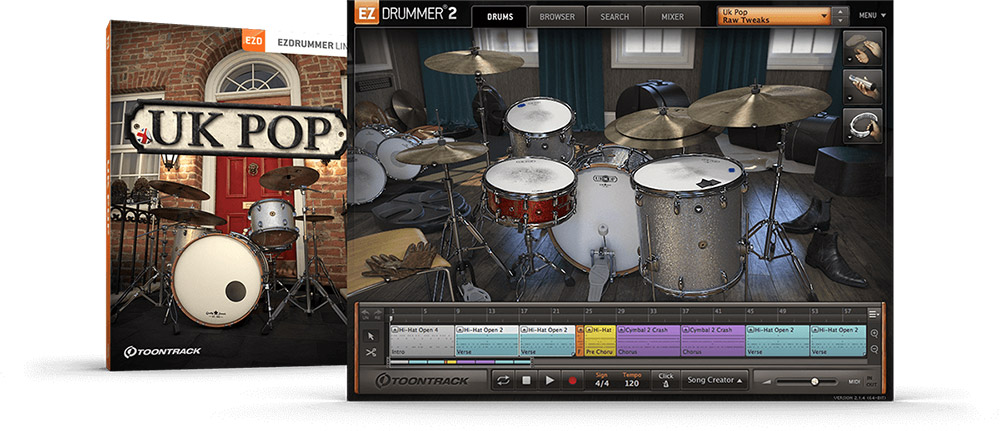Click the Tempo 120 field
The width and height of the screenshot is (1000, 431).
pos(632,381)
